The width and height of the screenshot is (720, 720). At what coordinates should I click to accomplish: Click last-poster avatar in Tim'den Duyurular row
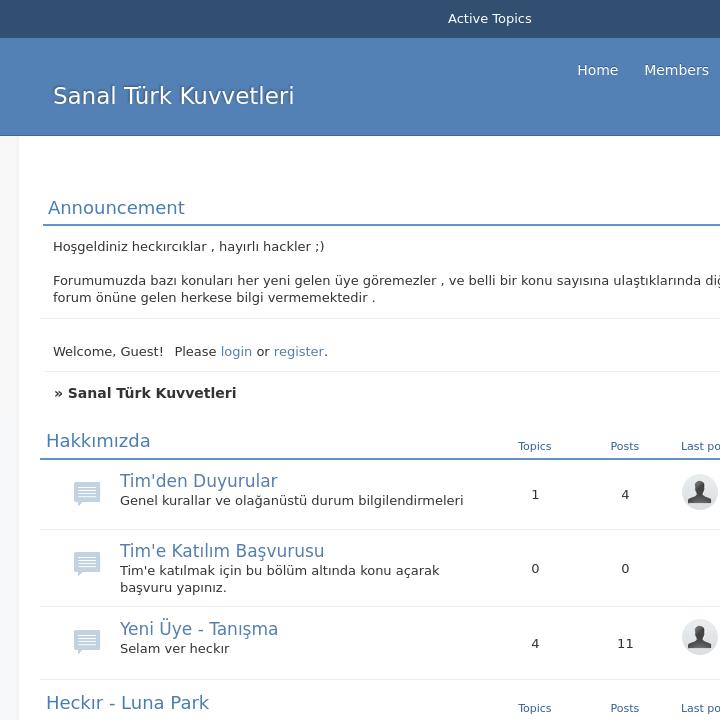[699, 492]
